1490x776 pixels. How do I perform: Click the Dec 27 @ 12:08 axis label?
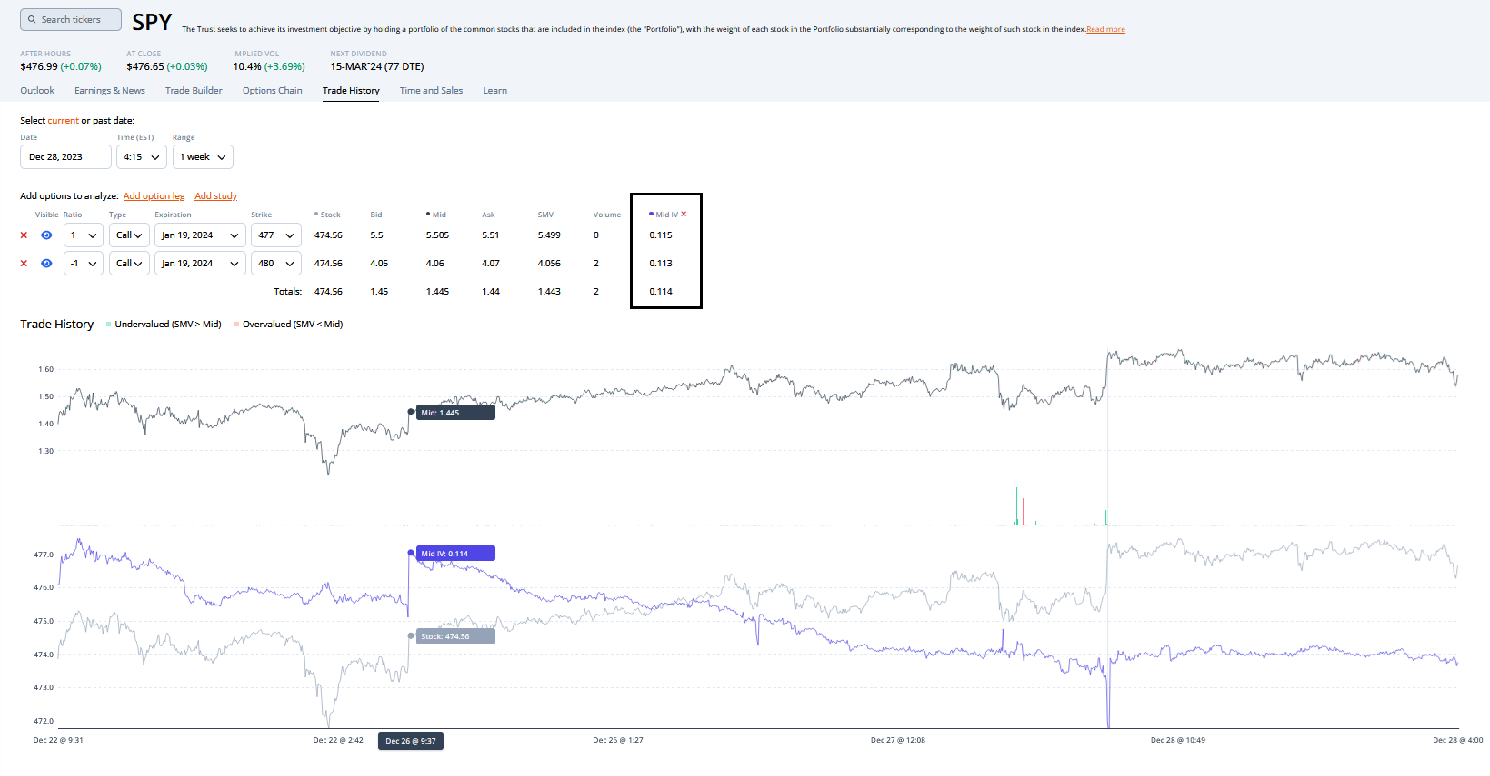pyautogui.click(x=897, y=741)
